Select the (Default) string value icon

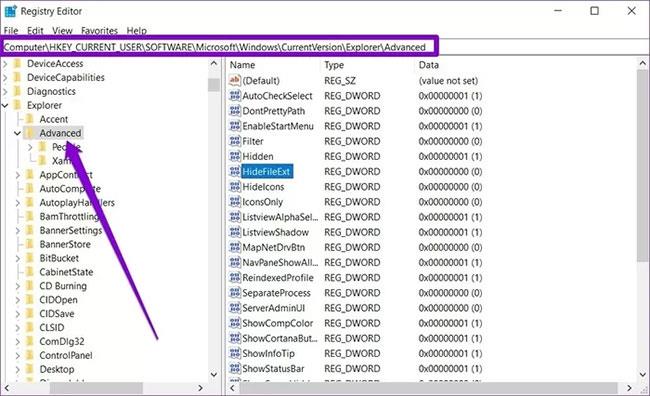[x=235, y=80]
